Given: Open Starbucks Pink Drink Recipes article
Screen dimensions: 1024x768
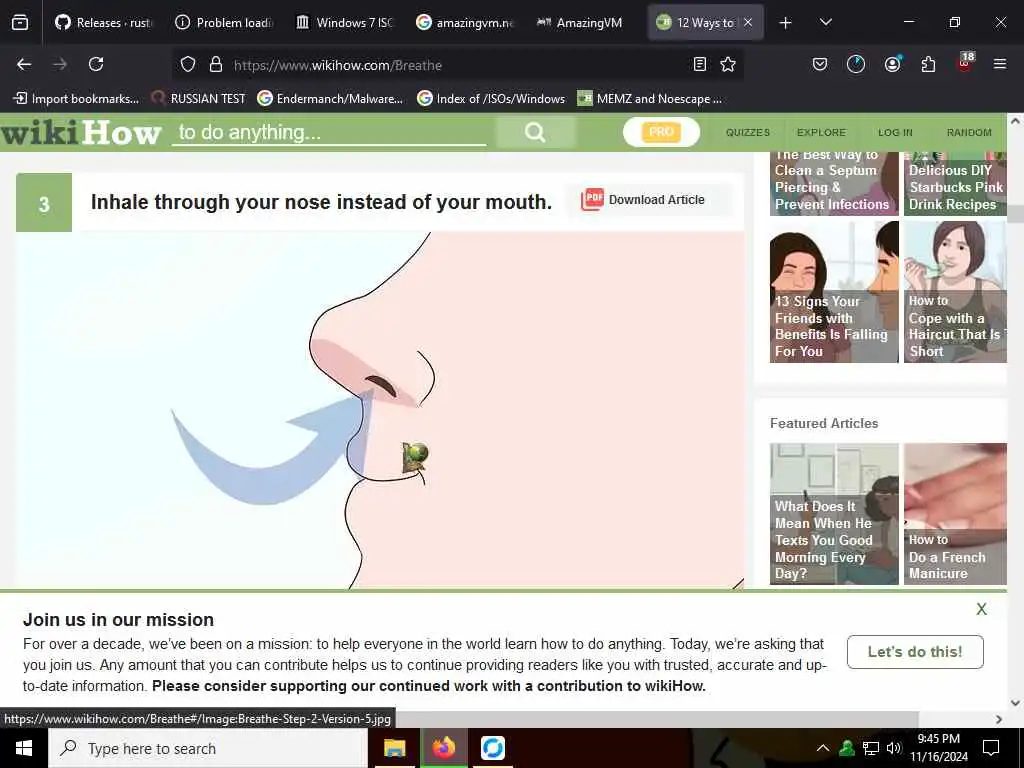Looking at the screenshot, I should (x=955, y=184).
